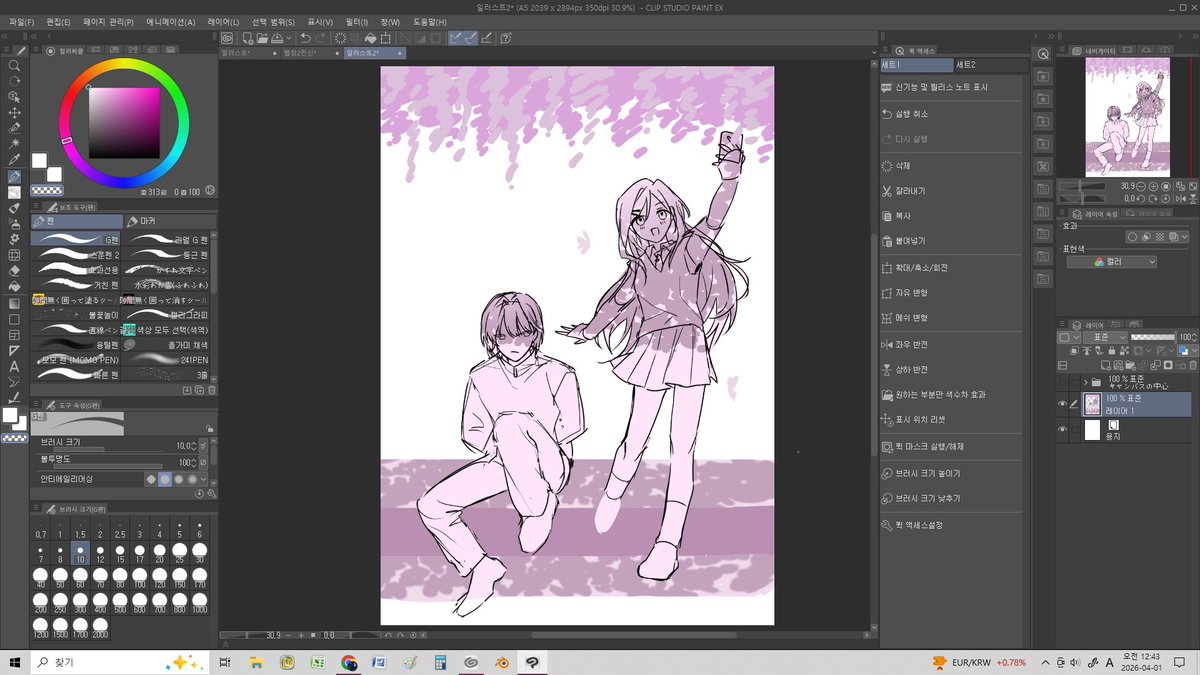This screenshot has height=675, width=1200.
Task: Open the 필터(I) menu
Action: coord(356,21)
